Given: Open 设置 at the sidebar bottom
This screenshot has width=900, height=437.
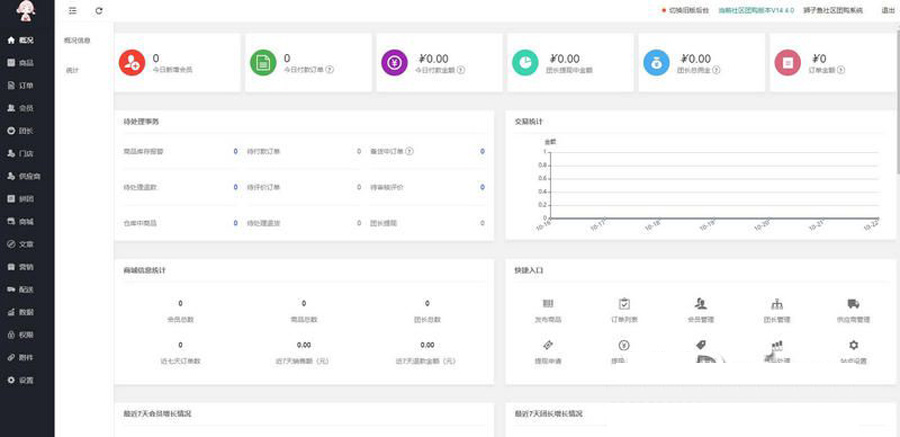Looking at the screenshot, I should coord(20,380).
